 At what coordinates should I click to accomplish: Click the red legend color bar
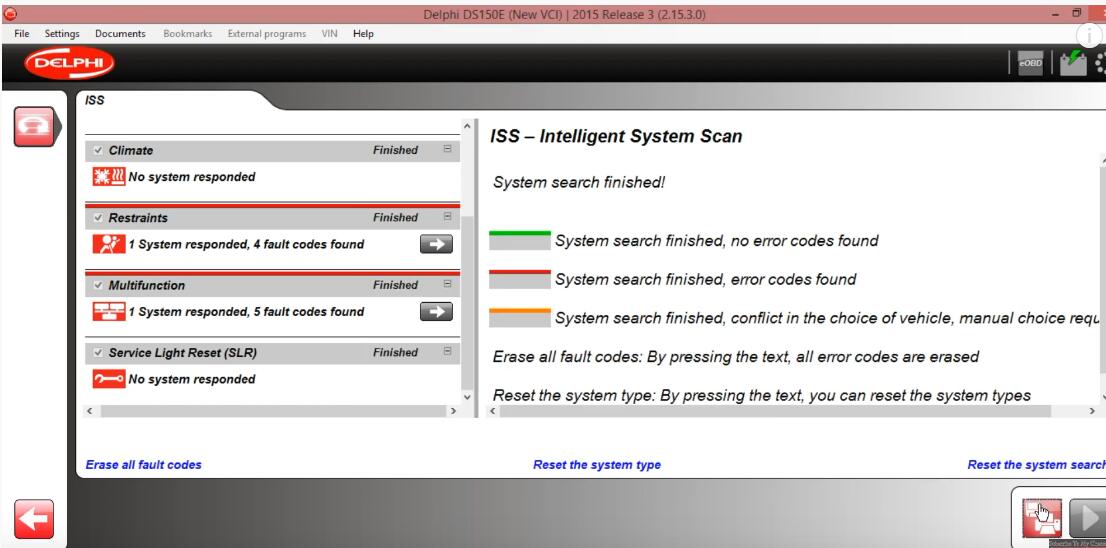tap(519, 279)
